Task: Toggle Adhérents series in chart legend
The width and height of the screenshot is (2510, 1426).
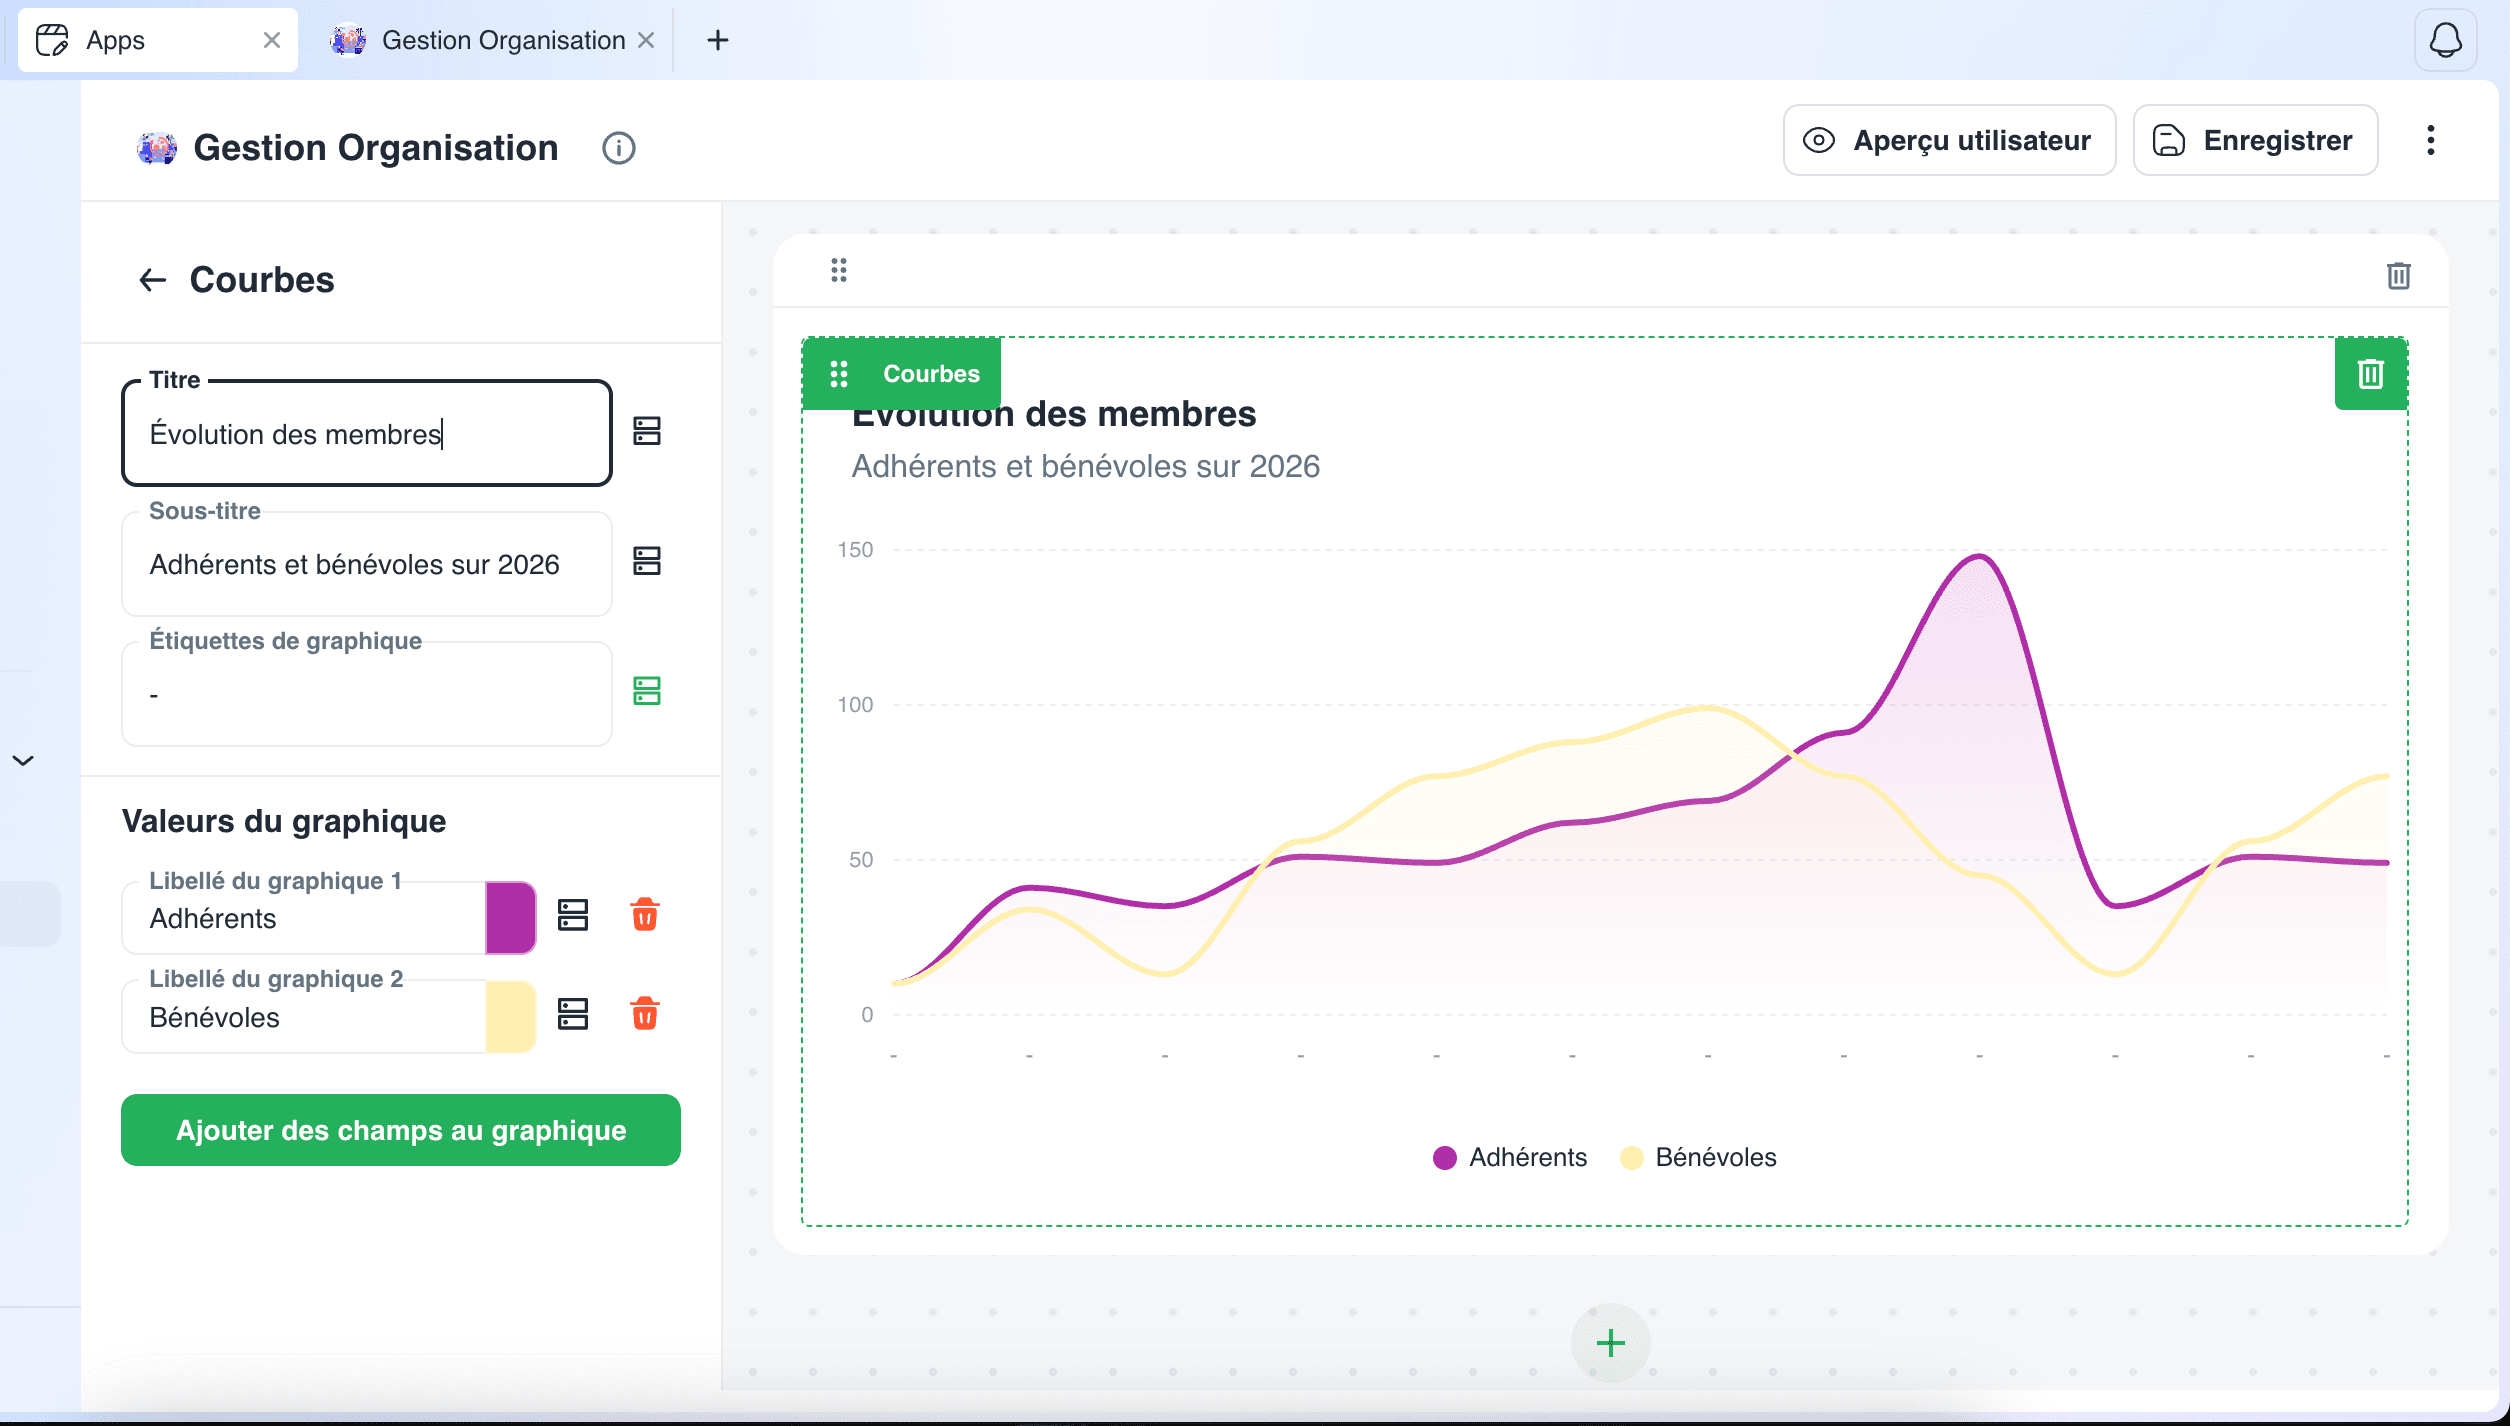Action: click(1510, 1157)
